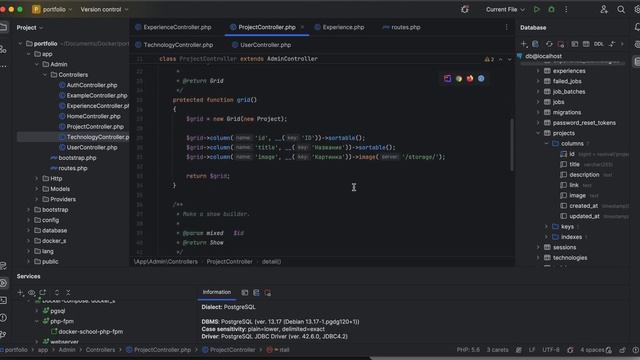The image size is (640, 360).
Task: Open the portfolio project dropdown
Action: 52,9
